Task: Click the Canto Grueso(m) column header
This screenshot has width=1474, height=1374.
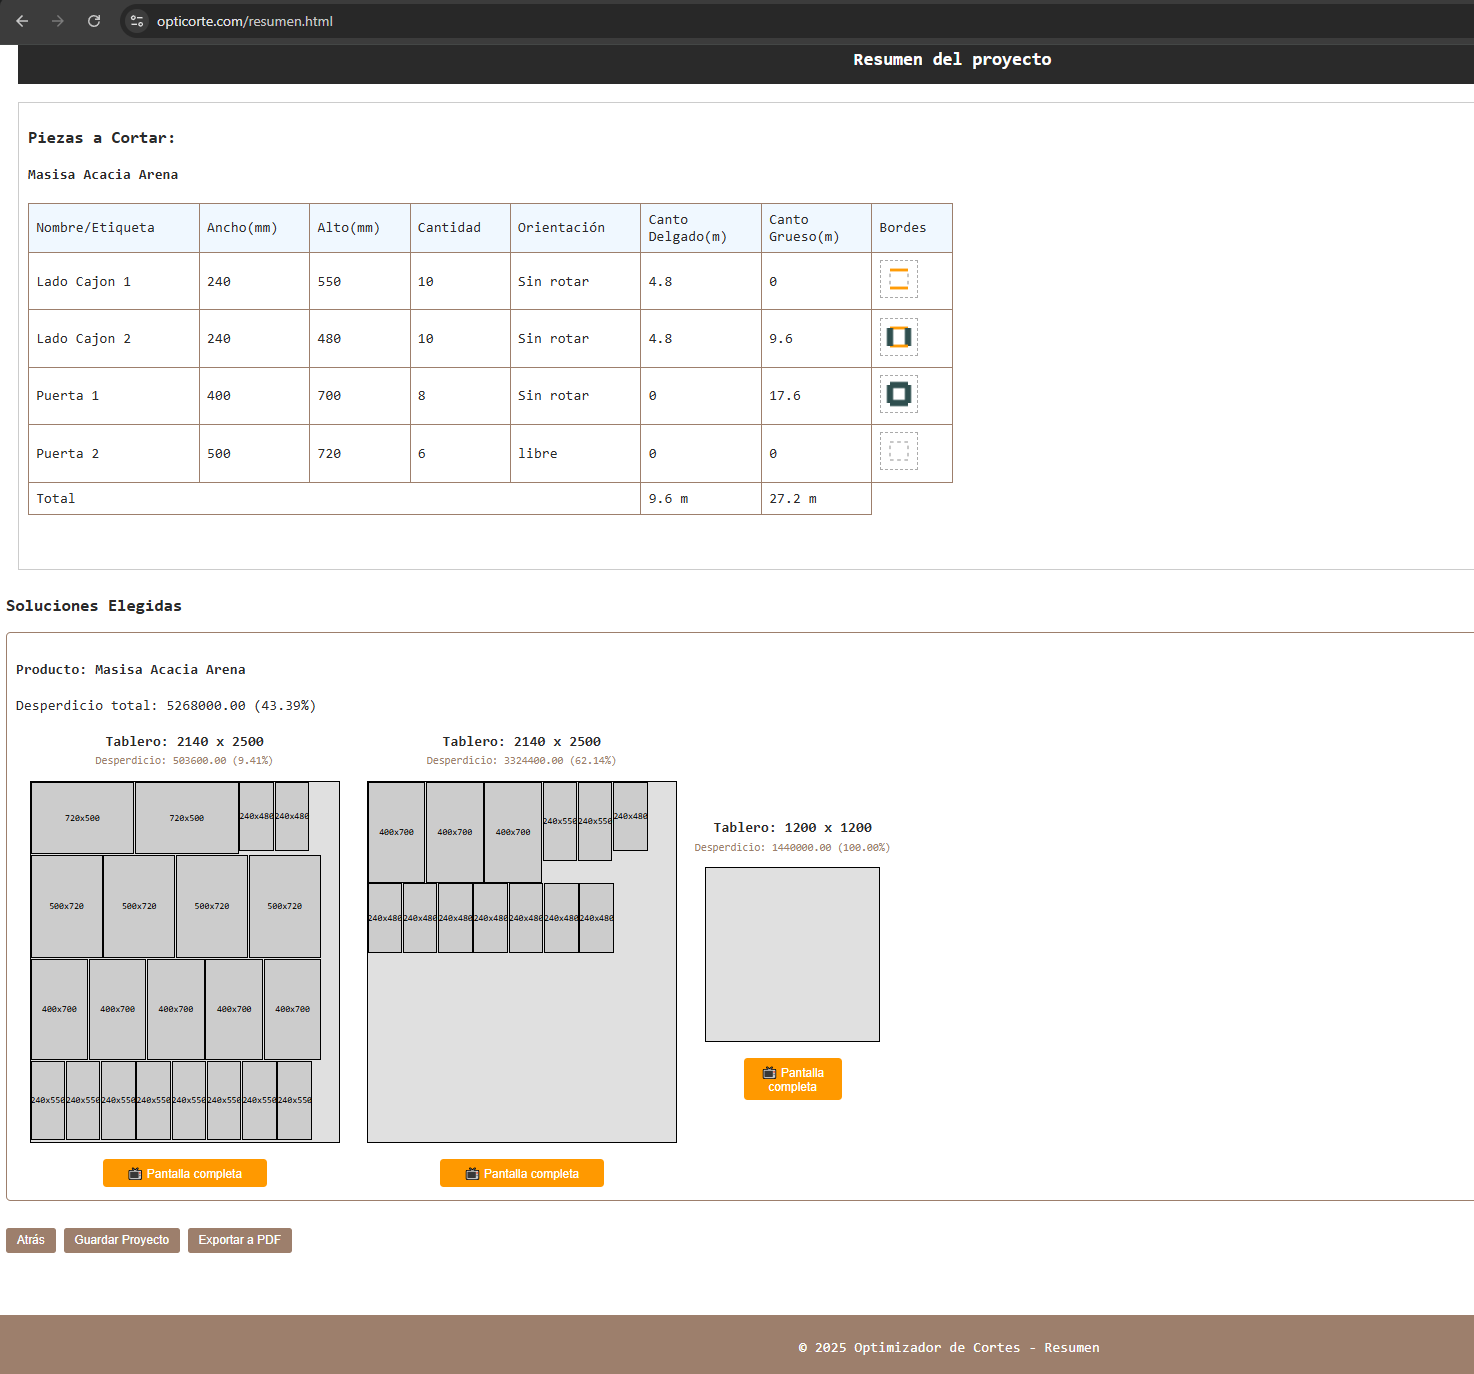Action: (x=816, y=228)
